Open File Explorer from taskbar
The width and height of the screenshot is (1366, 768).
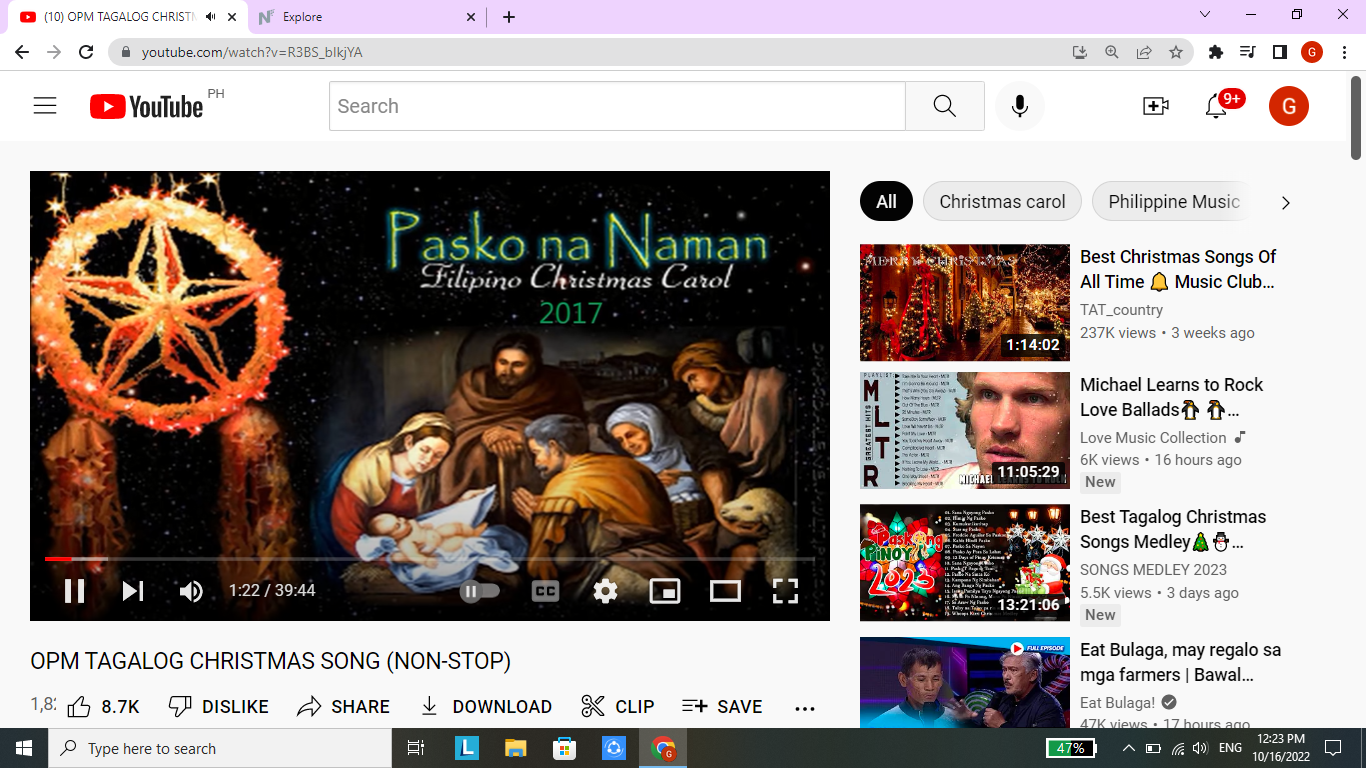tap(515, 748)
